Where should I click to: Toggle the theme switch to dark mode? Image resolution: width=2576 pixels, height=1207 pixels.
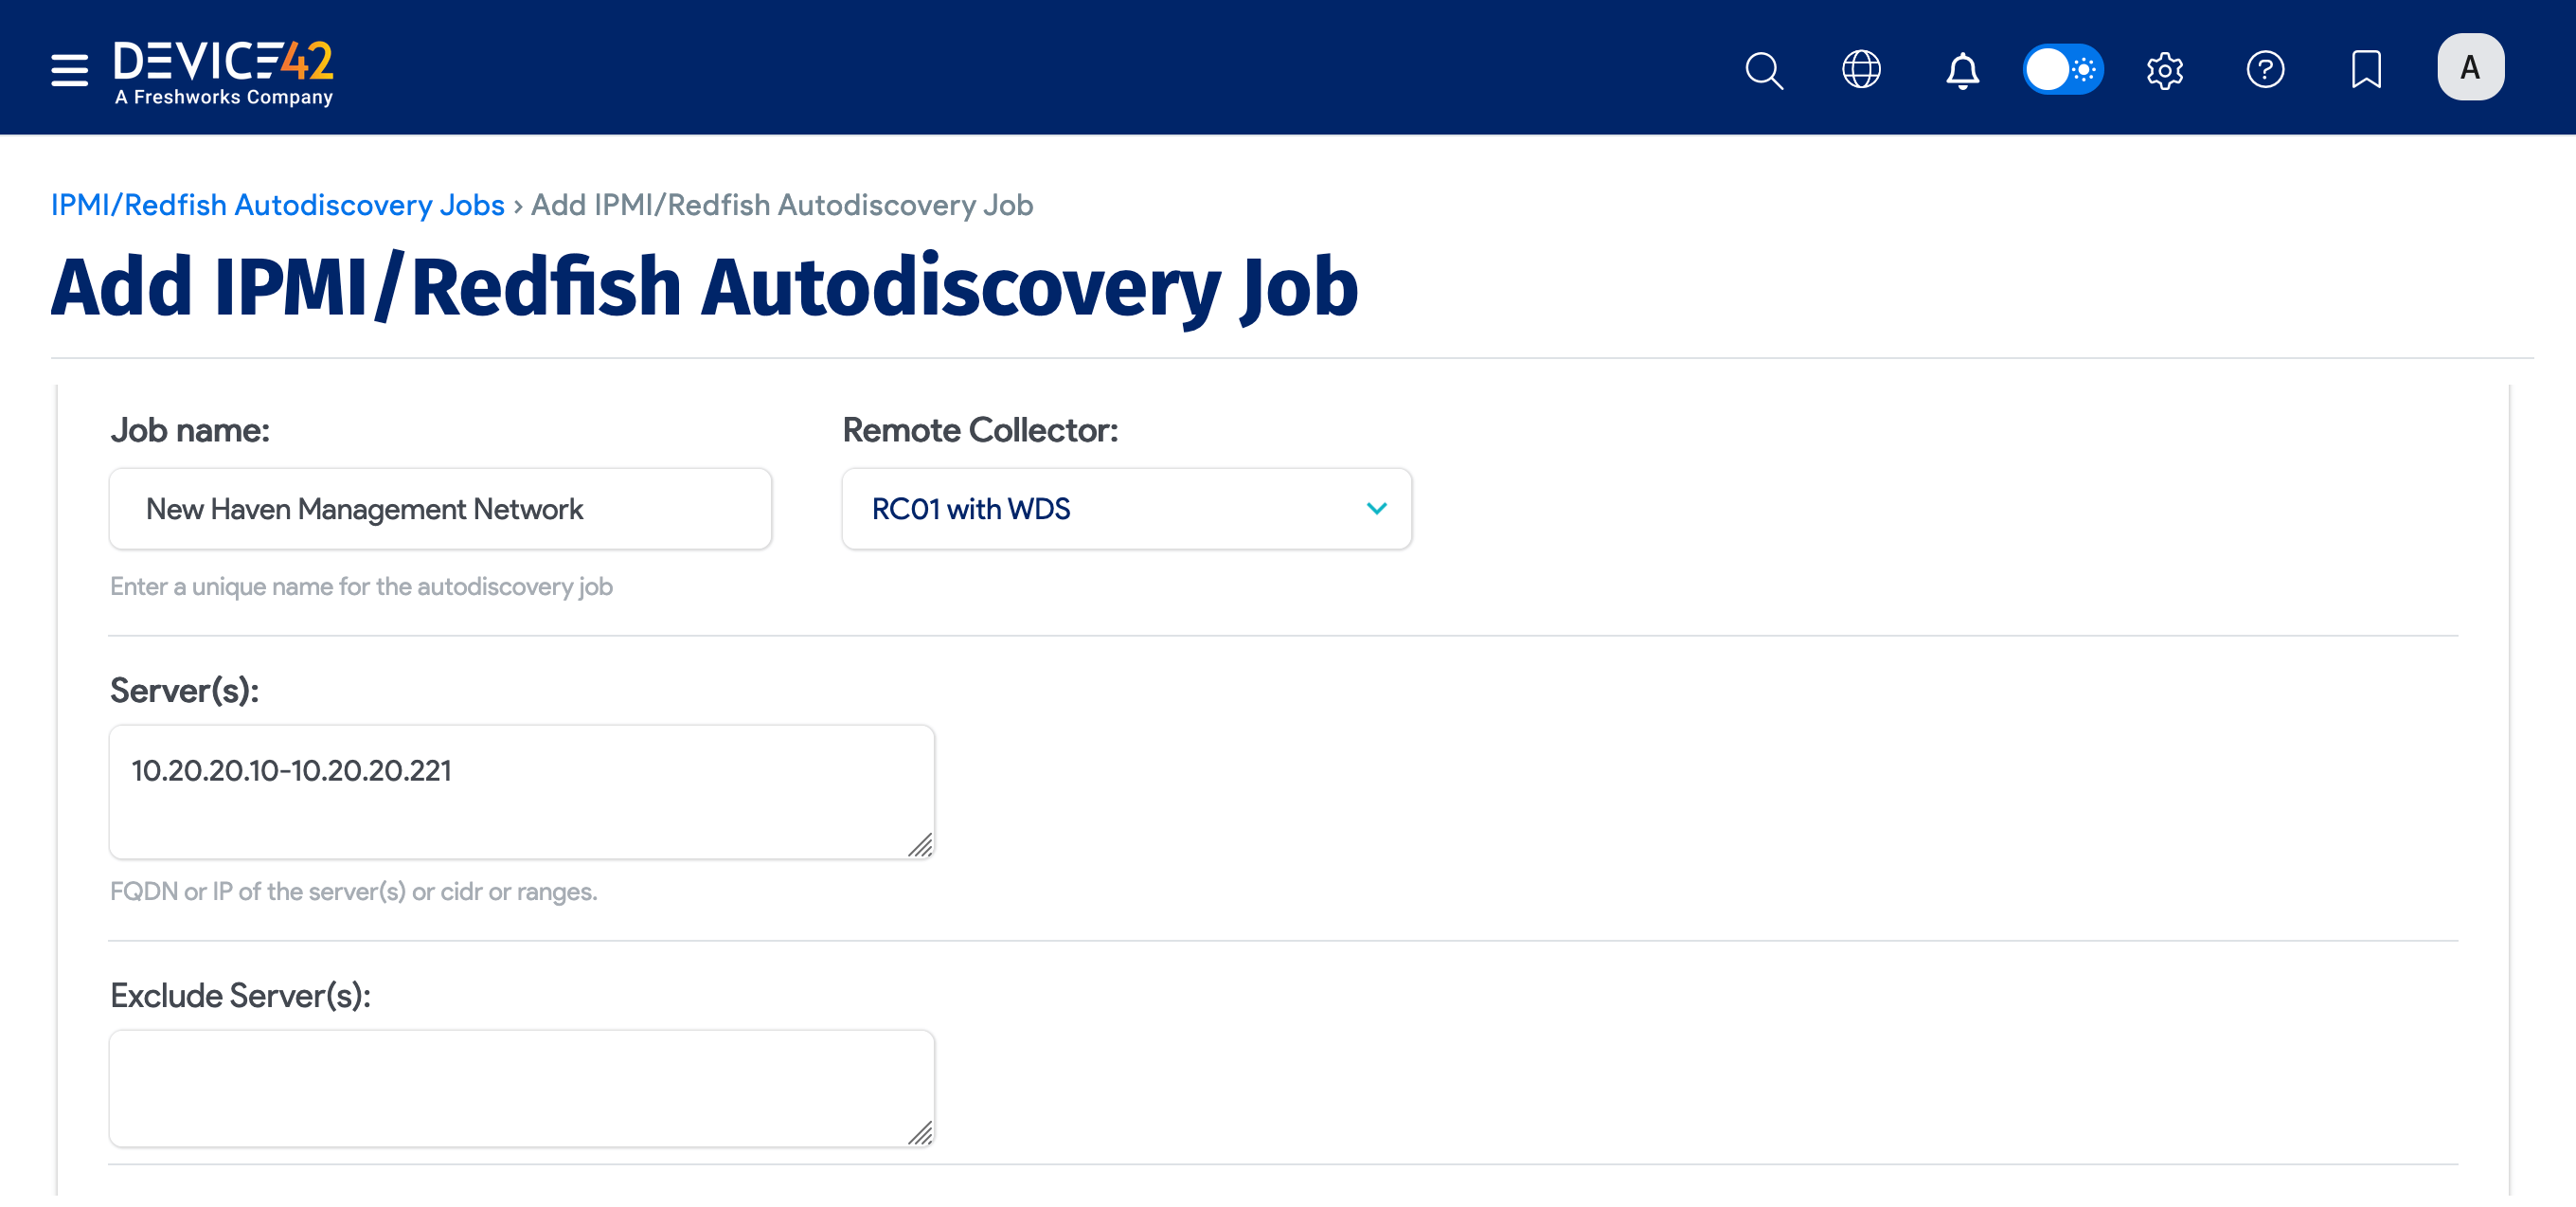(x=2063, y=69)
